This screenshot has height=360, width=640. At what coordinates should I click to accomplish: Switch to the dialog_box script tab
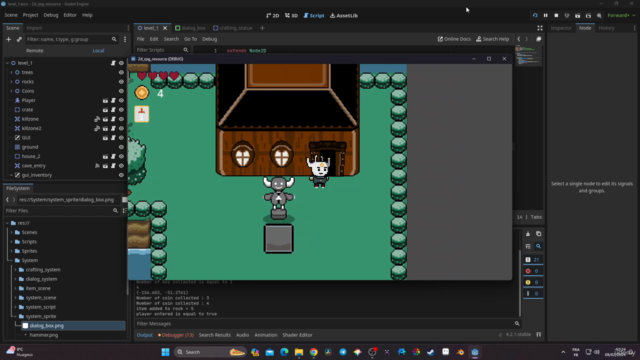[x=190, y=28]
